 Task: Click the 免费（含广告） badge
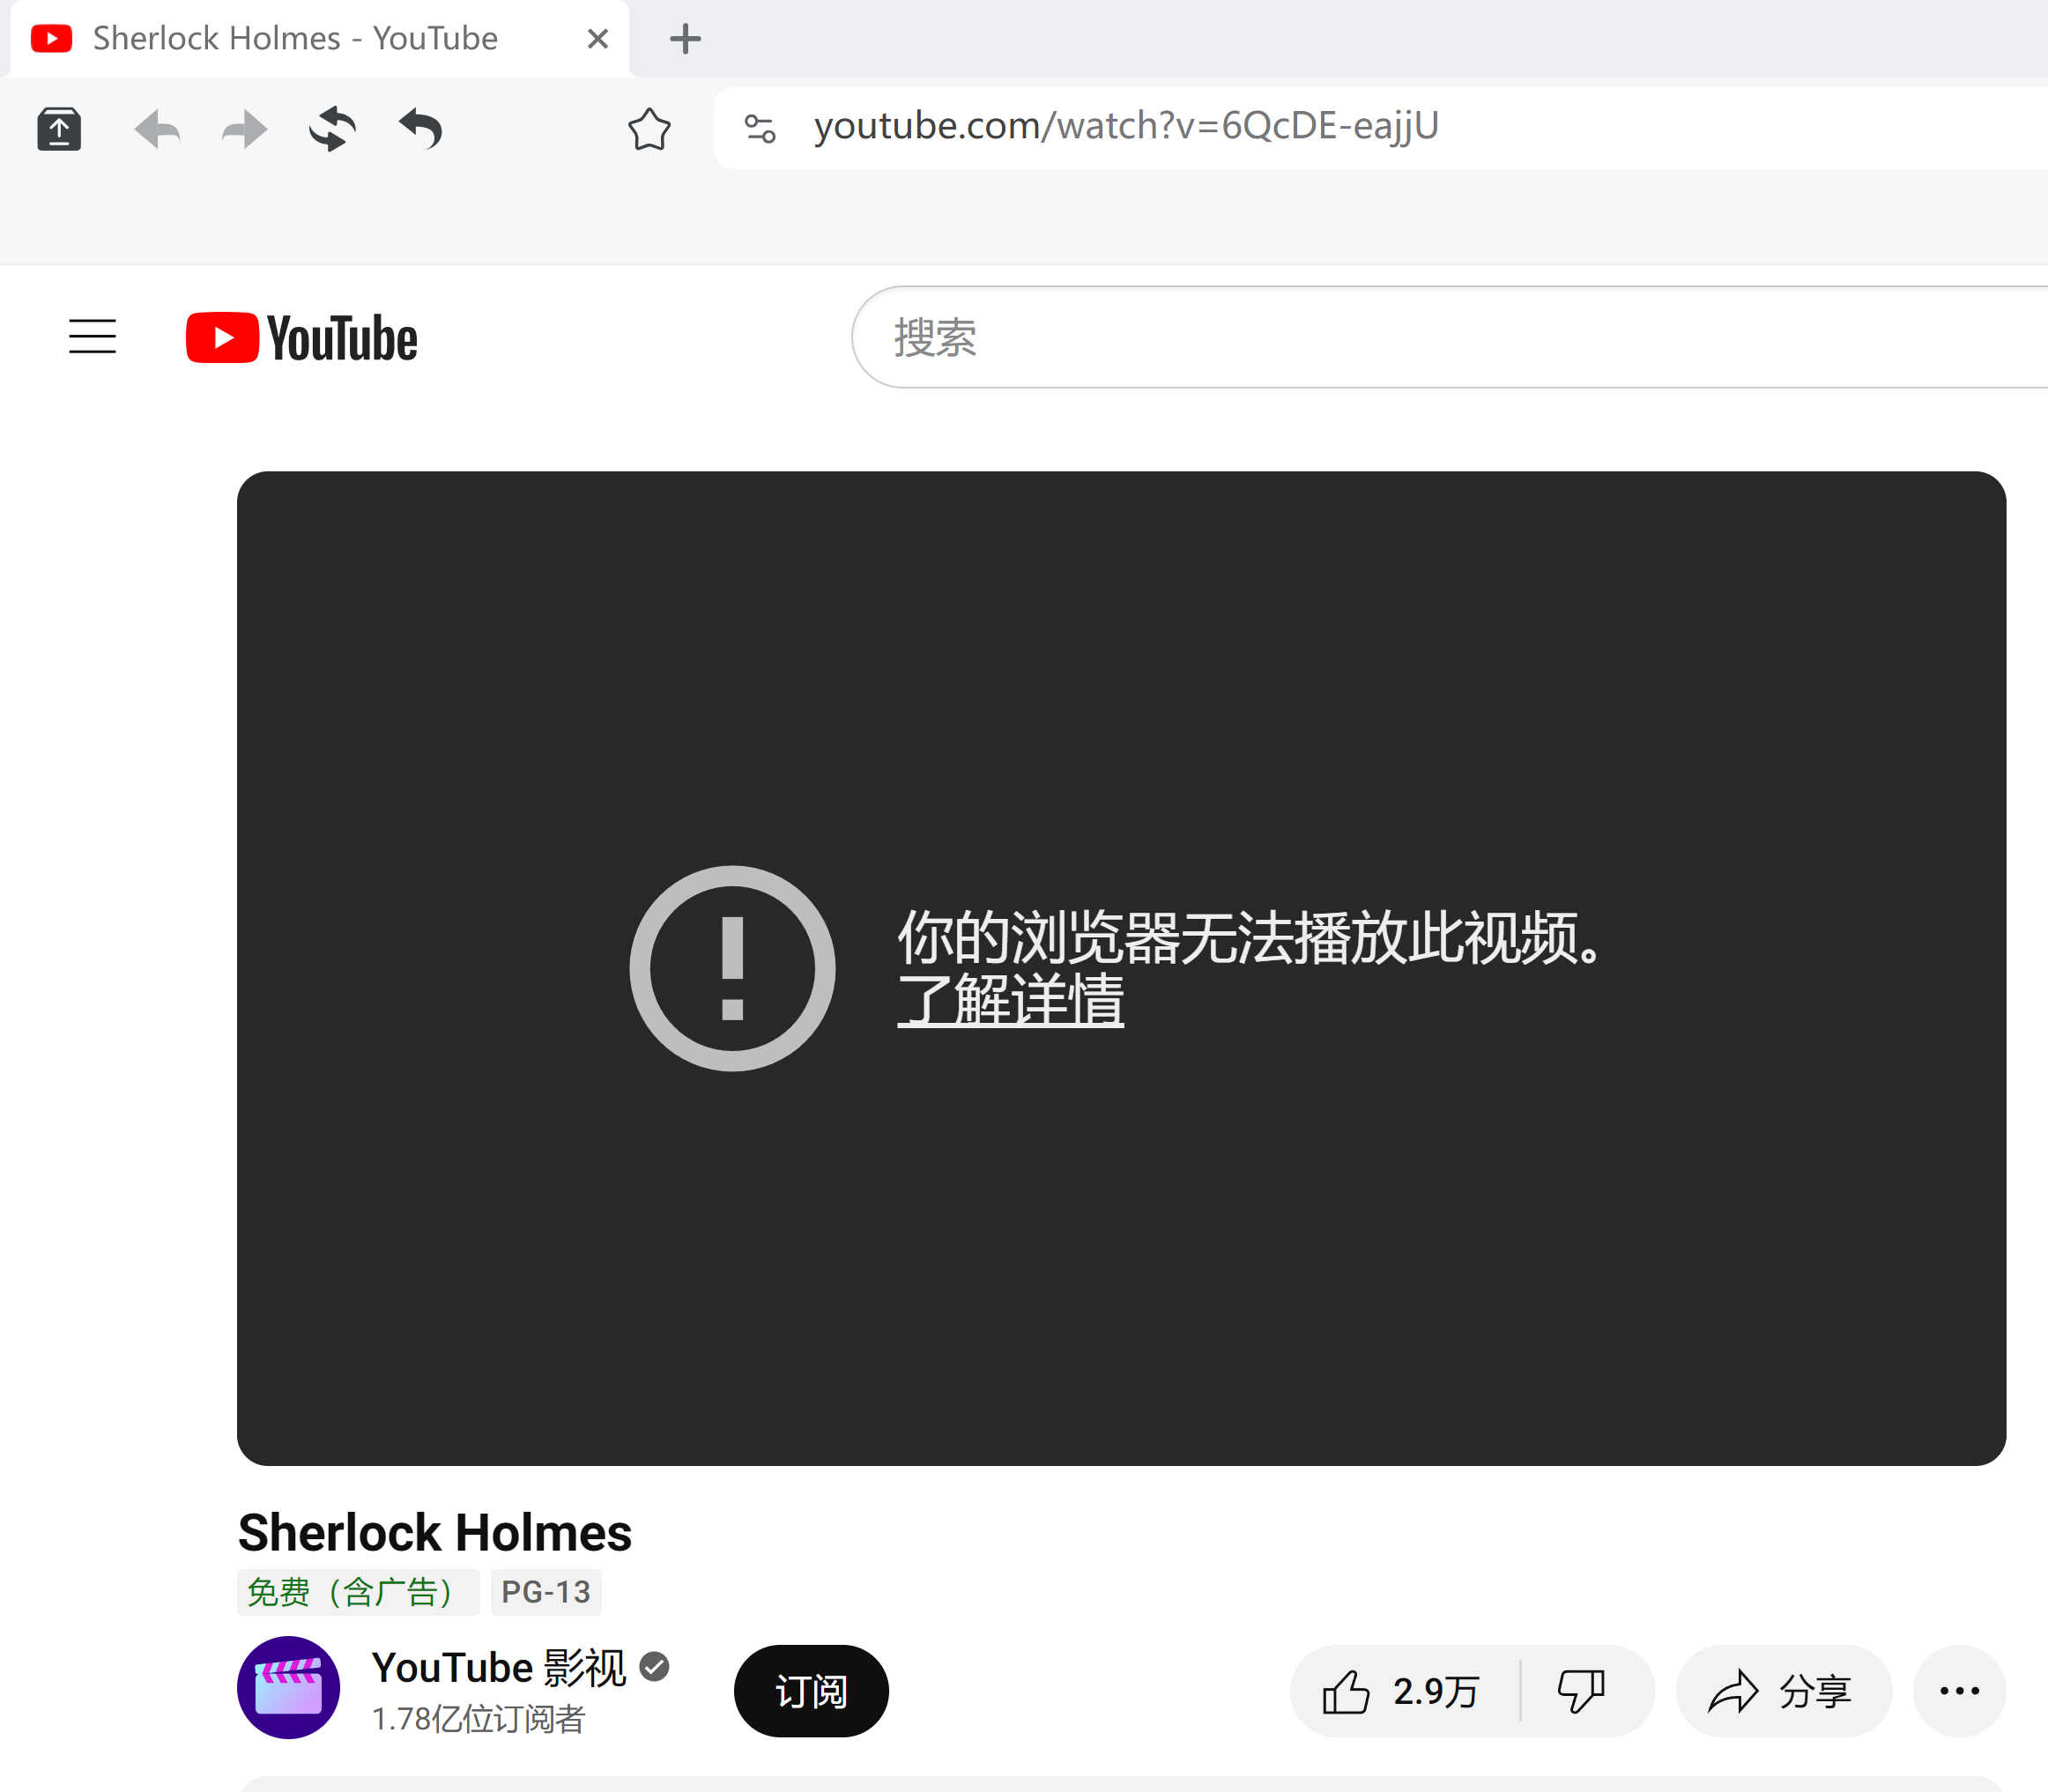click(x=357, y=1592)
